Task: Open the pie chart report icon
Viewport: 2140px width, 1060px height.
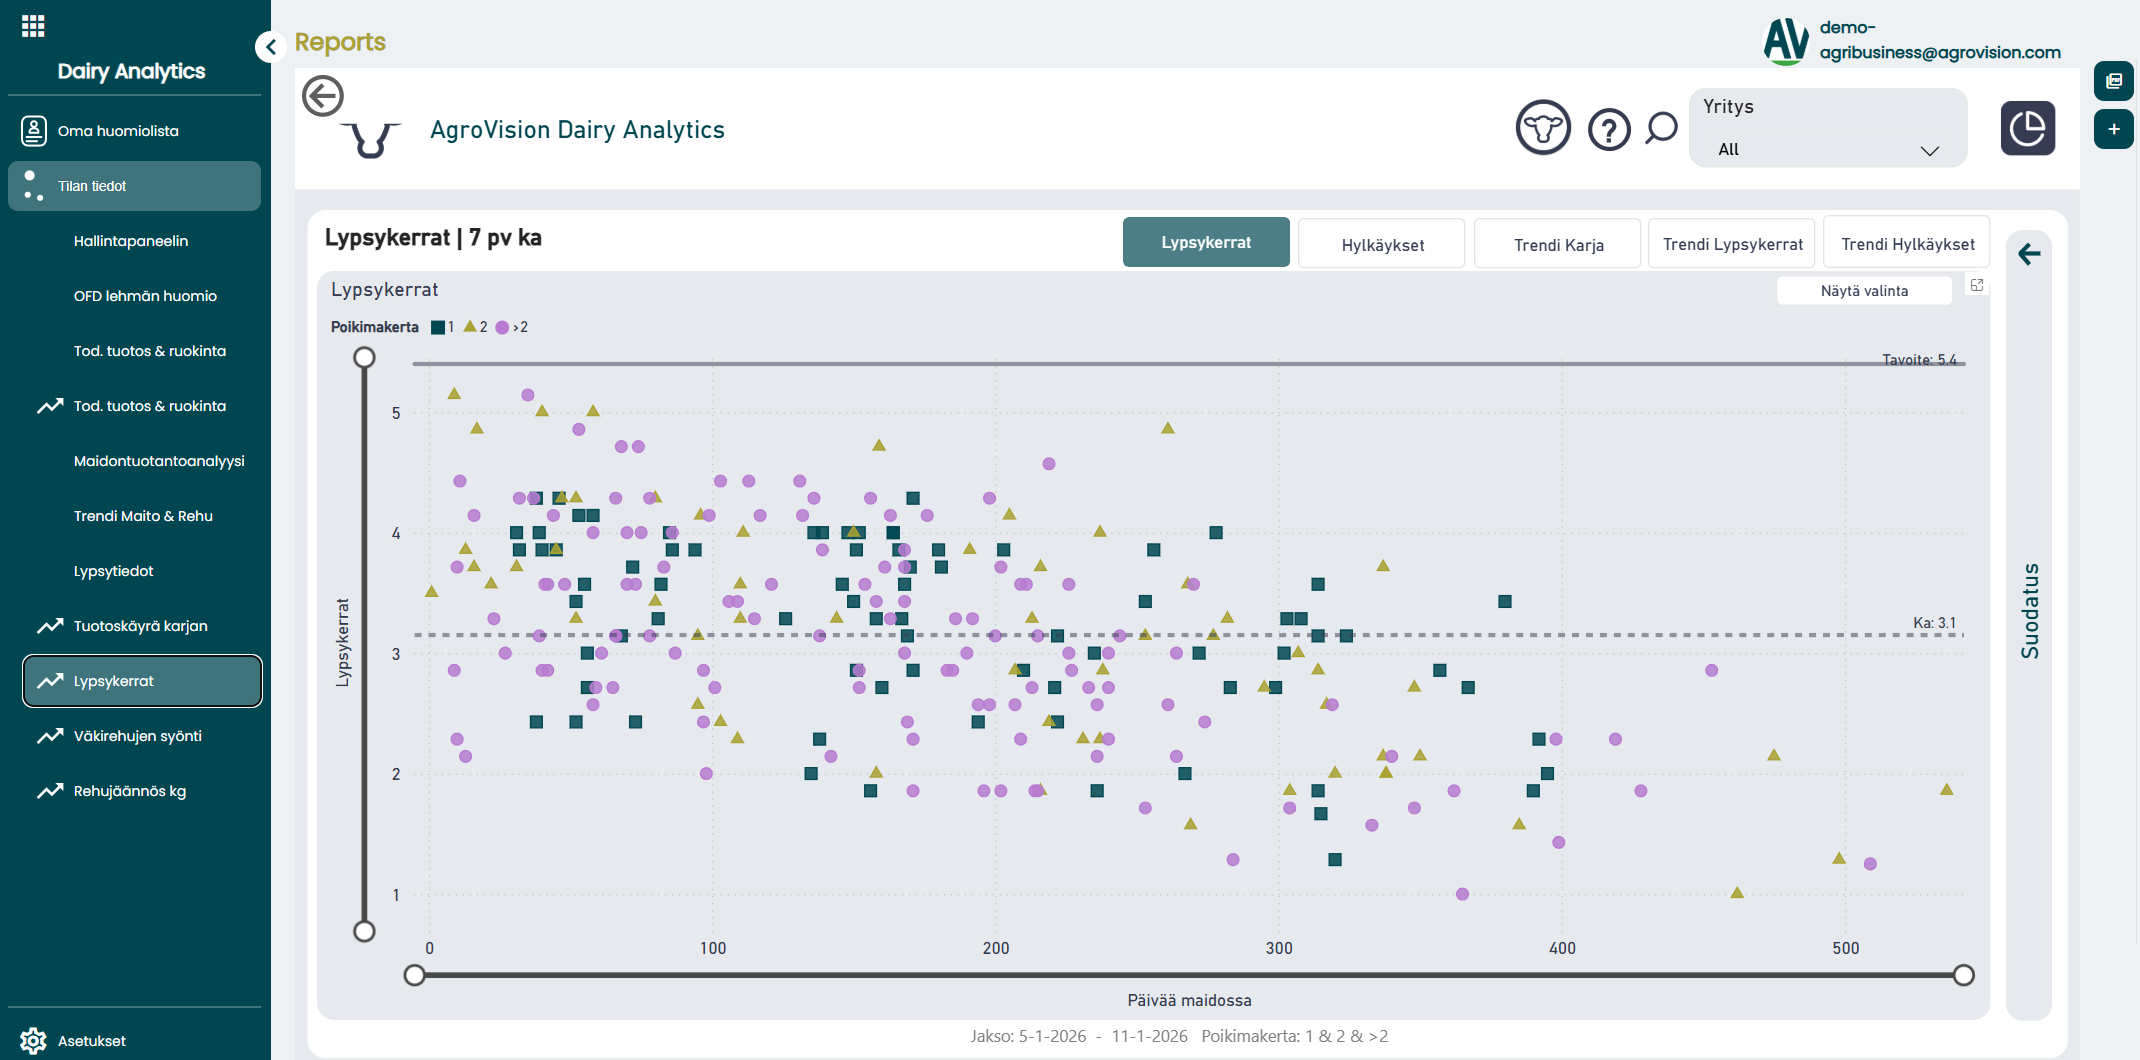Action: [2027, 128]
